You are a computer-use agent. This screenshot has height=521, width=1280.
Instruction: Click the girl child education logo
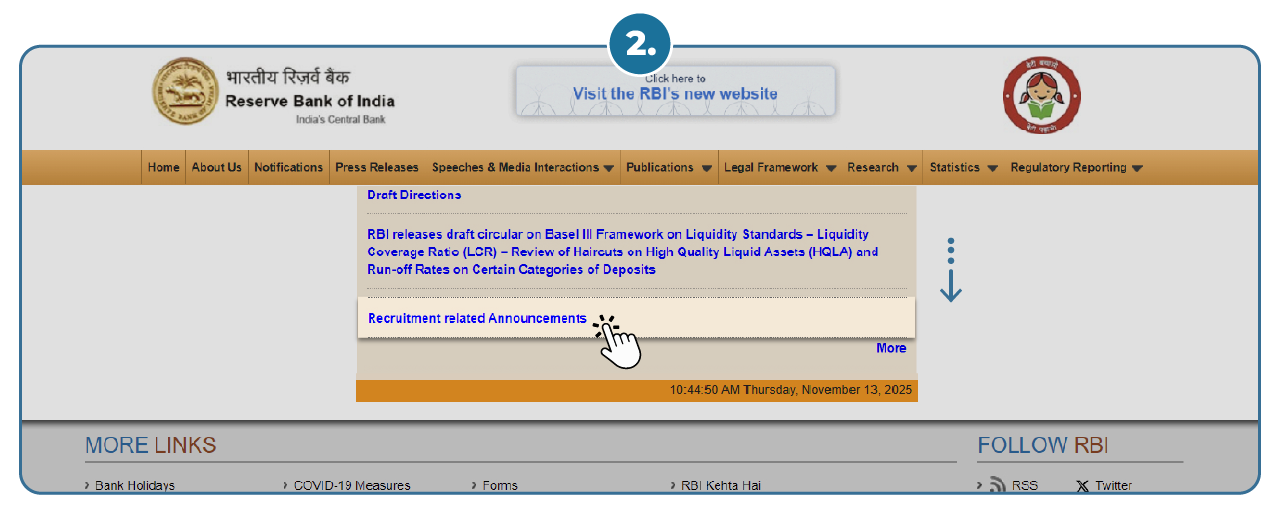point(1042,95)
